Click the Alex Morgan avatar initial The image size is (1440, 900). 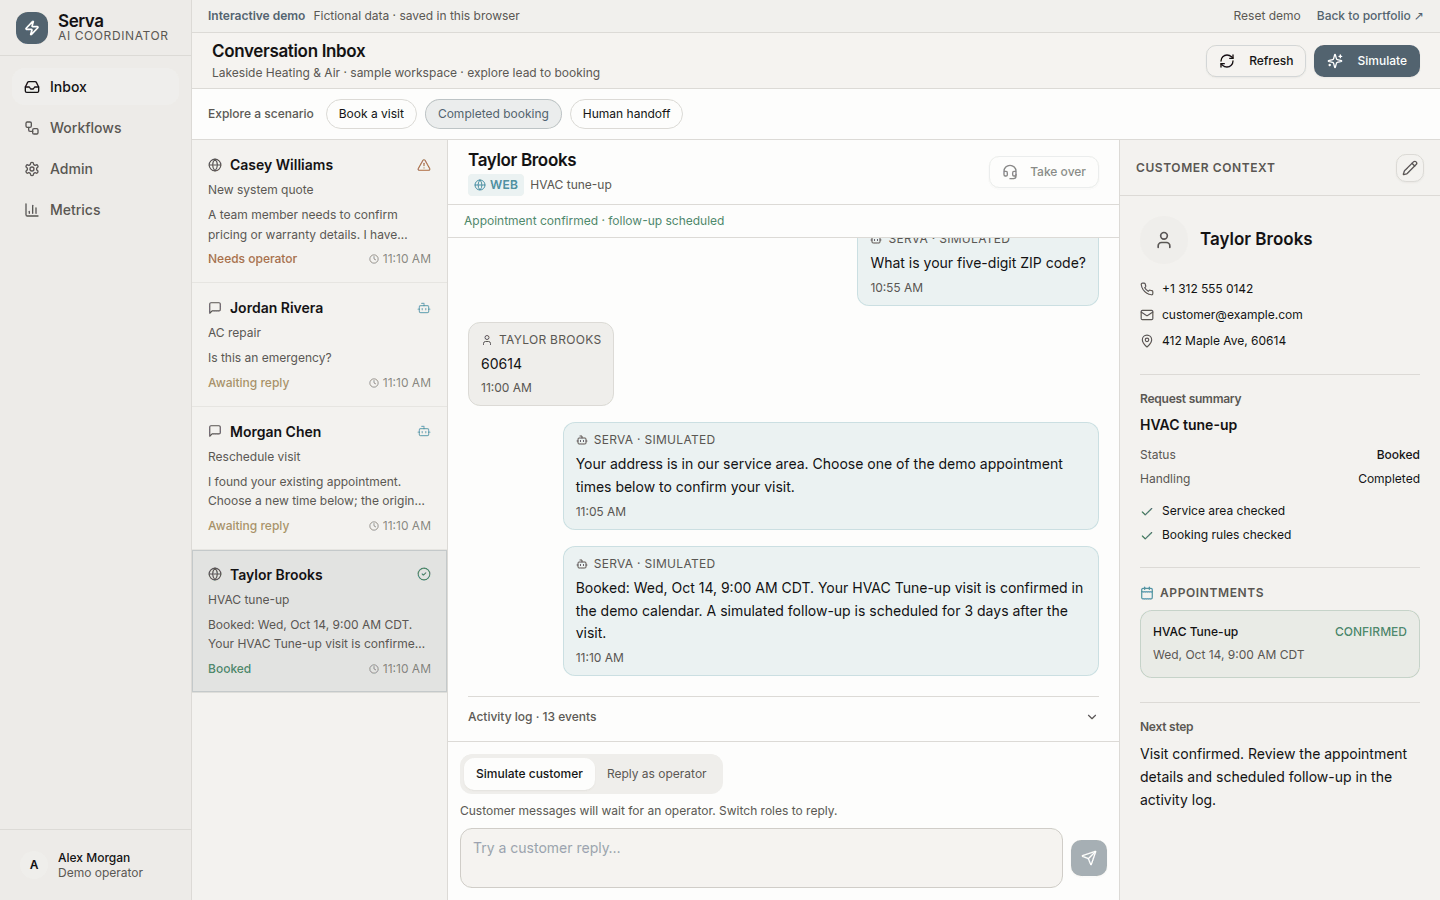tap(34, 865)
